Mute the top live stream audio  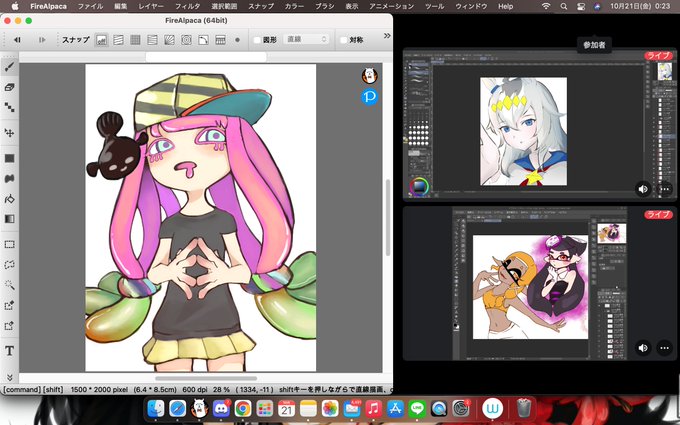[x=643, y=189]
